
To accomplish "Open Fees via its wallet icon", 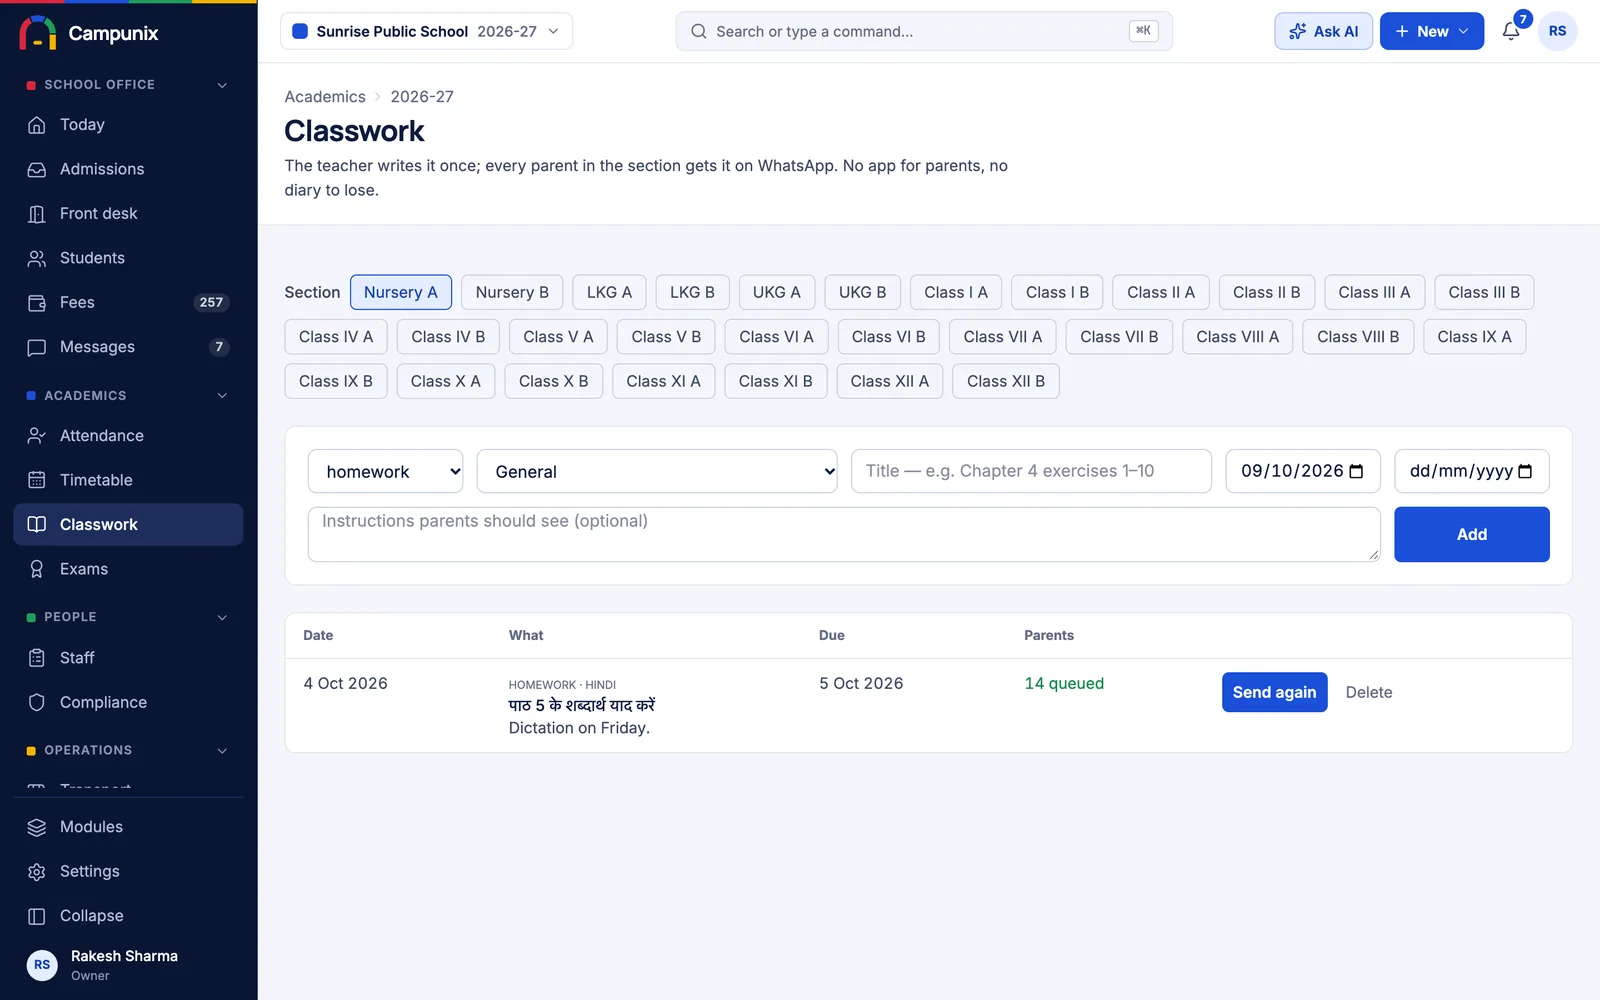I will pyautogui.click(x=37, y=302).
